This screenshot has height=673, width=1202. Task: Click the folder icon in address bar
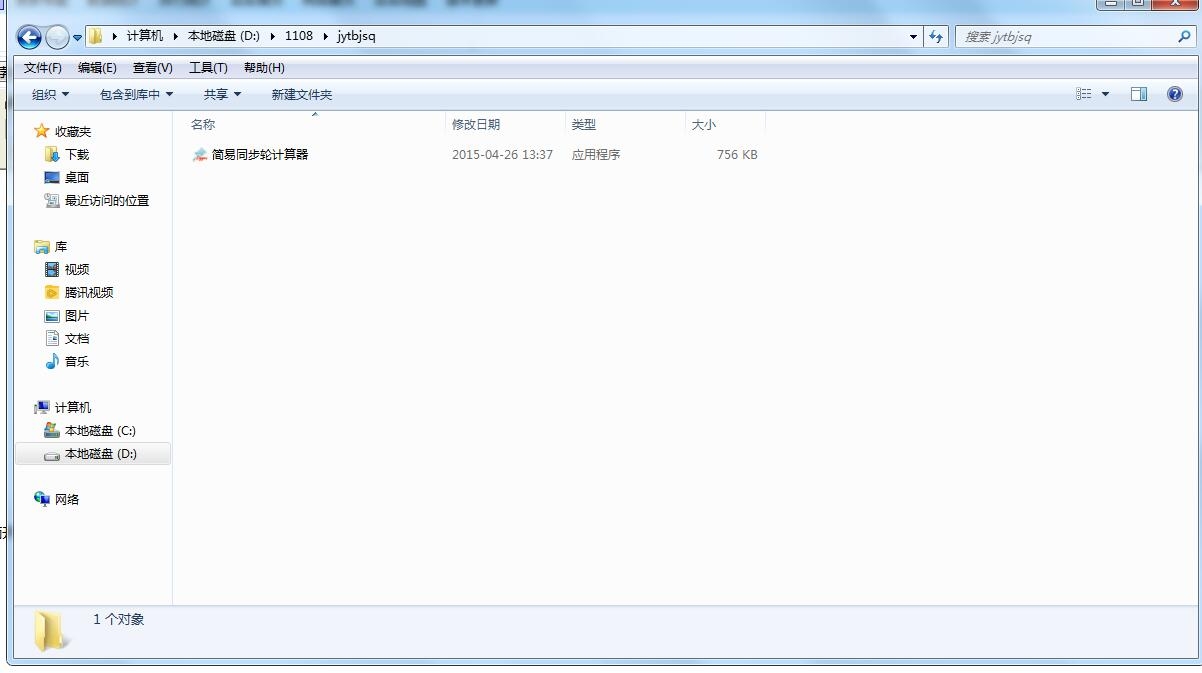(x=96, y=36)
